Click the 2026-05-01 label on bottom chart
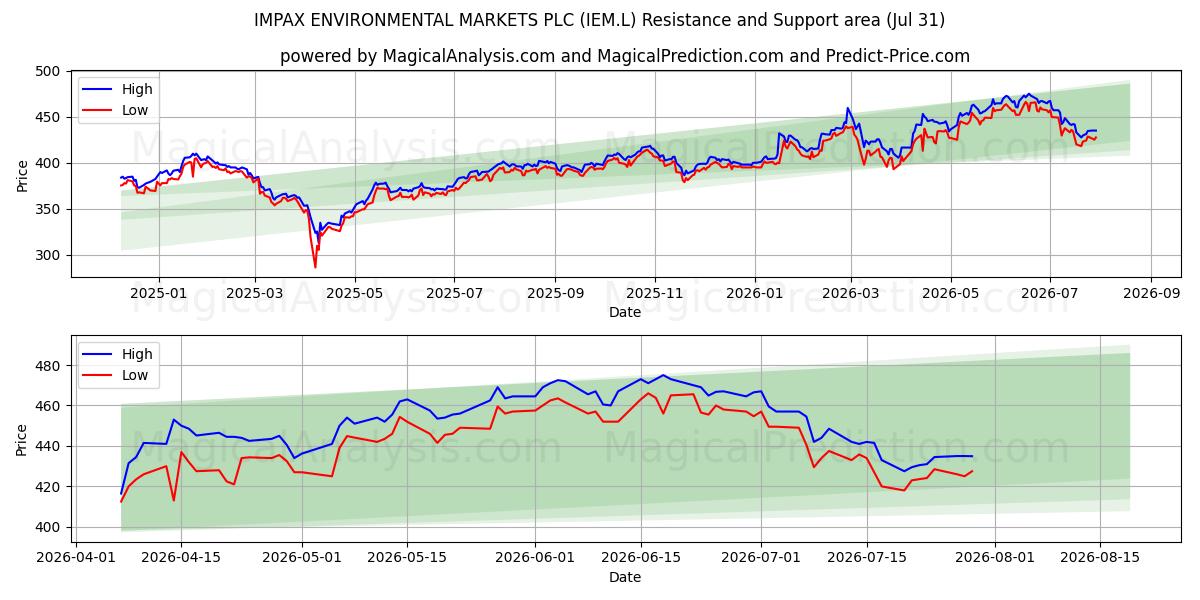Screen dimensions: 1200x600 [x=300, y=558]
